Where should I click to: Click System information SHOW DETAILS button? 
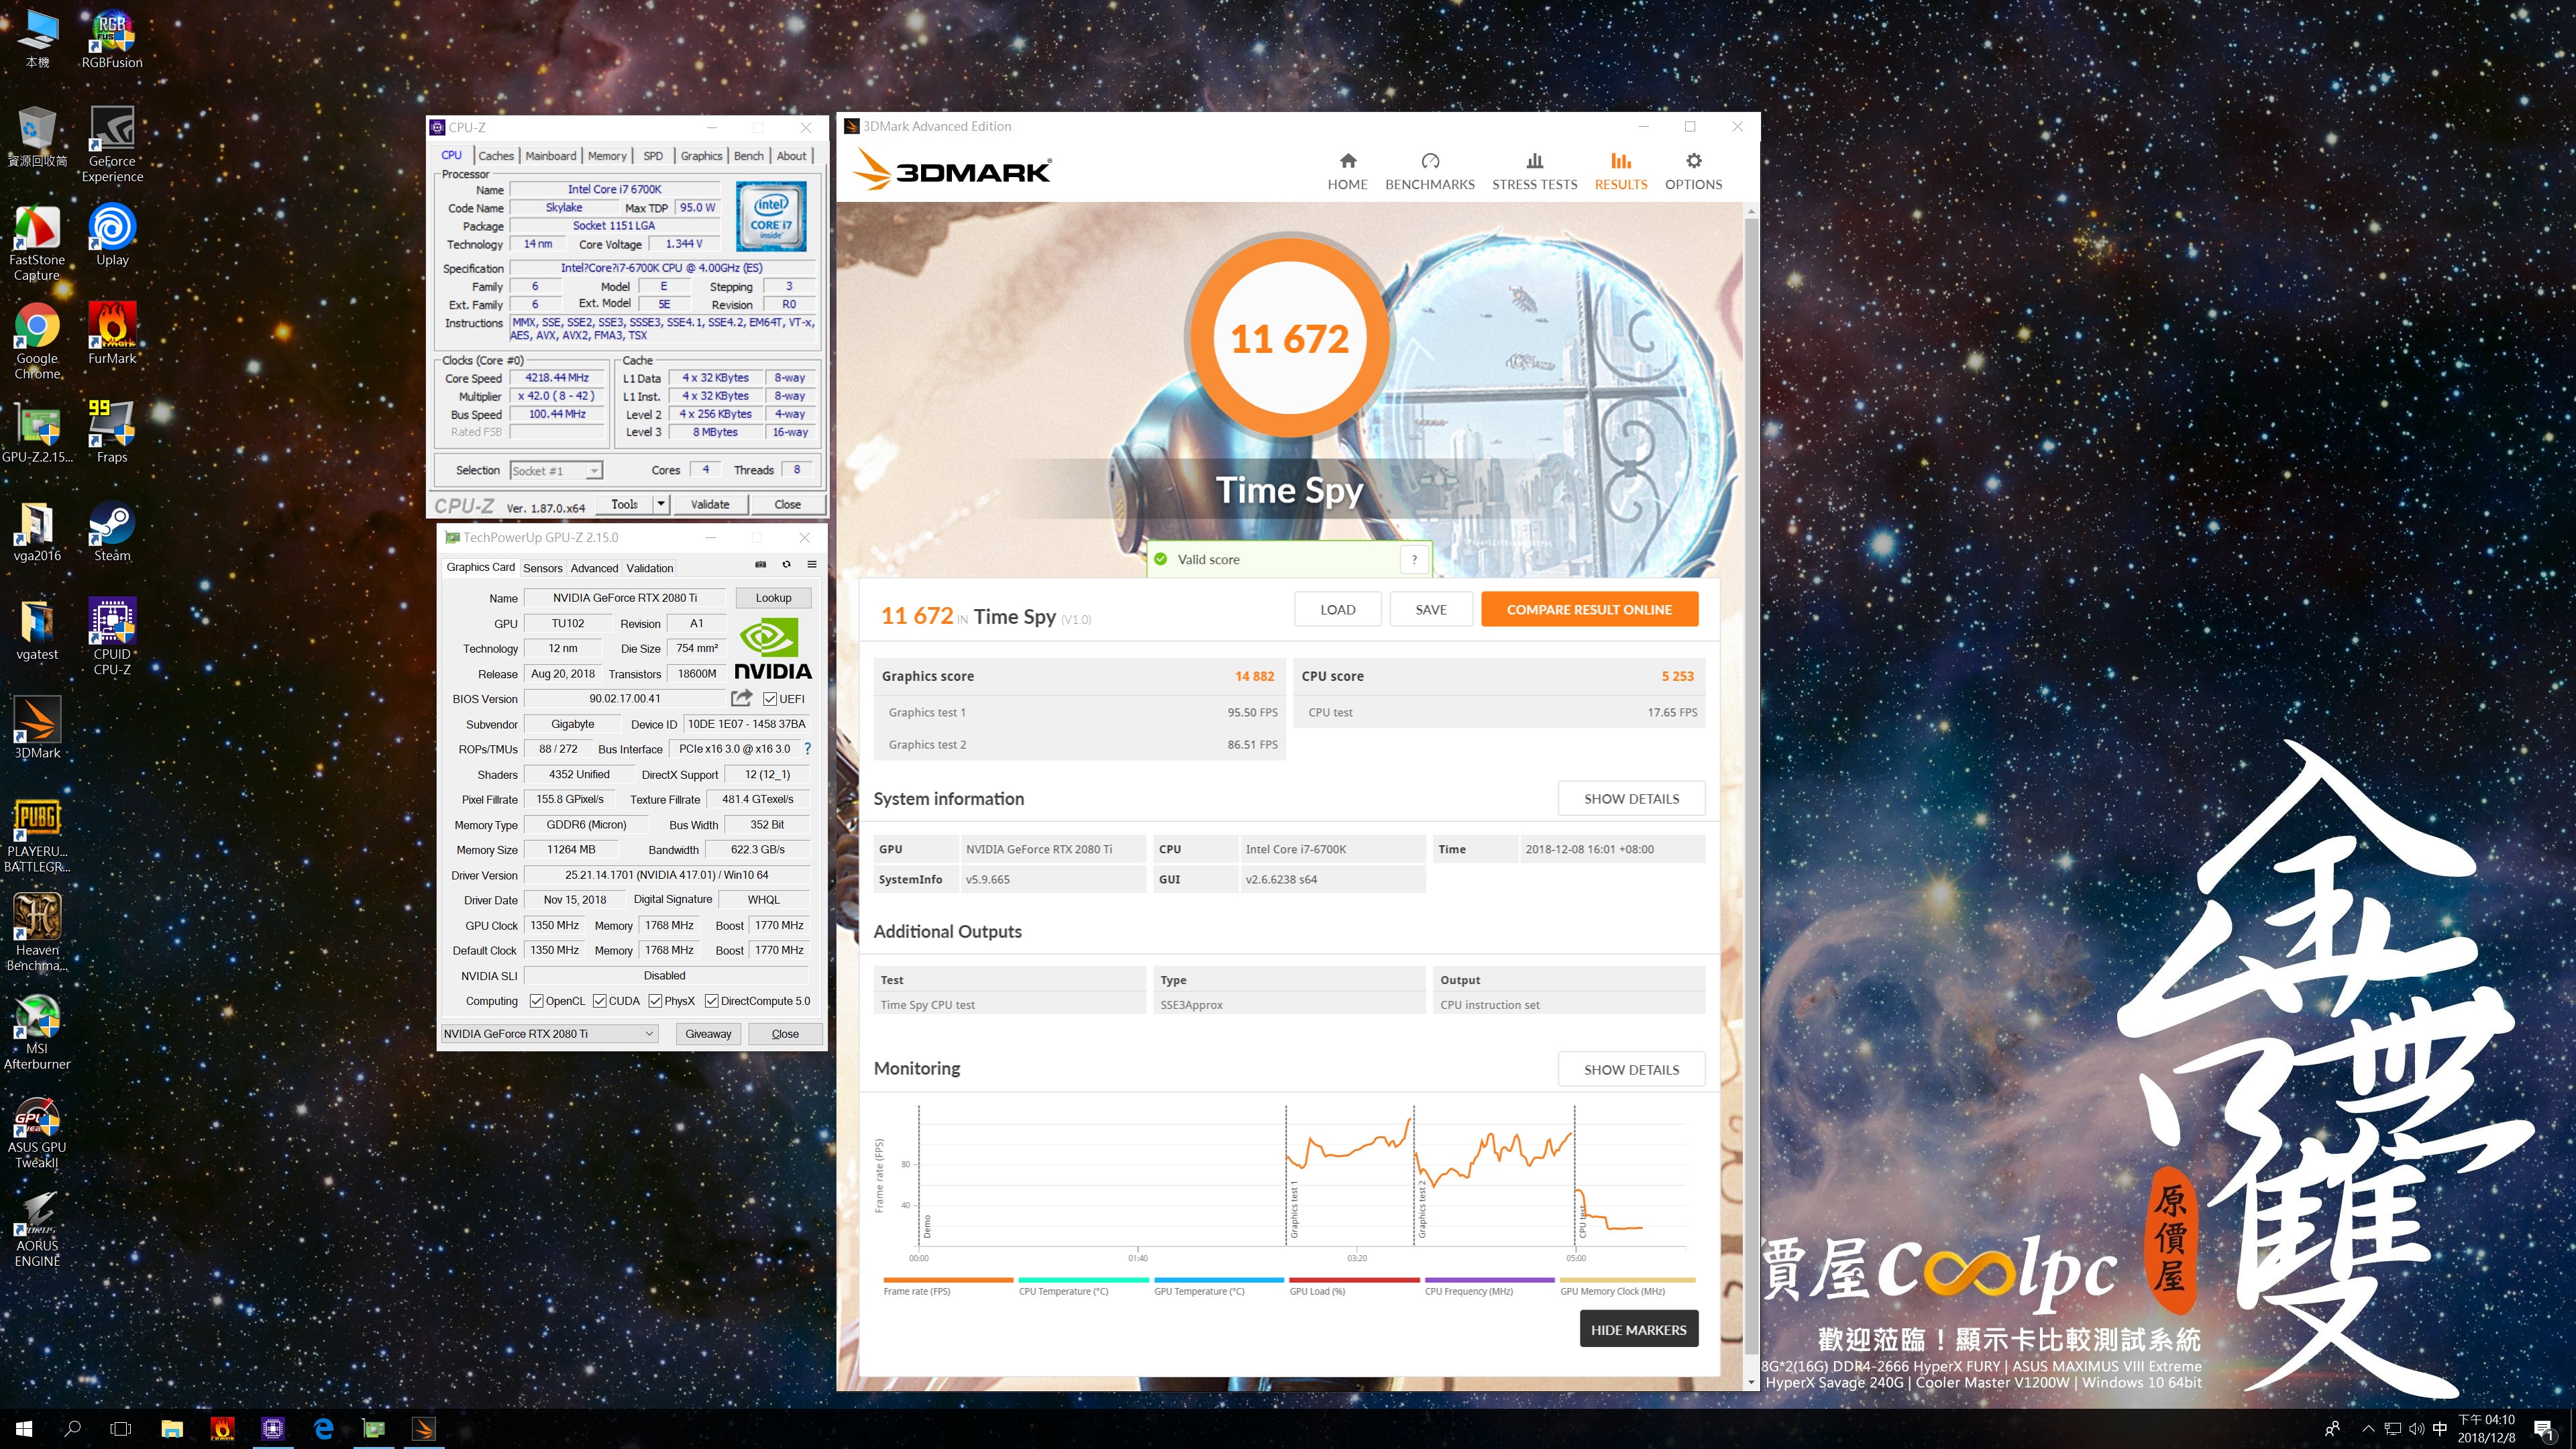[1631, 798]
